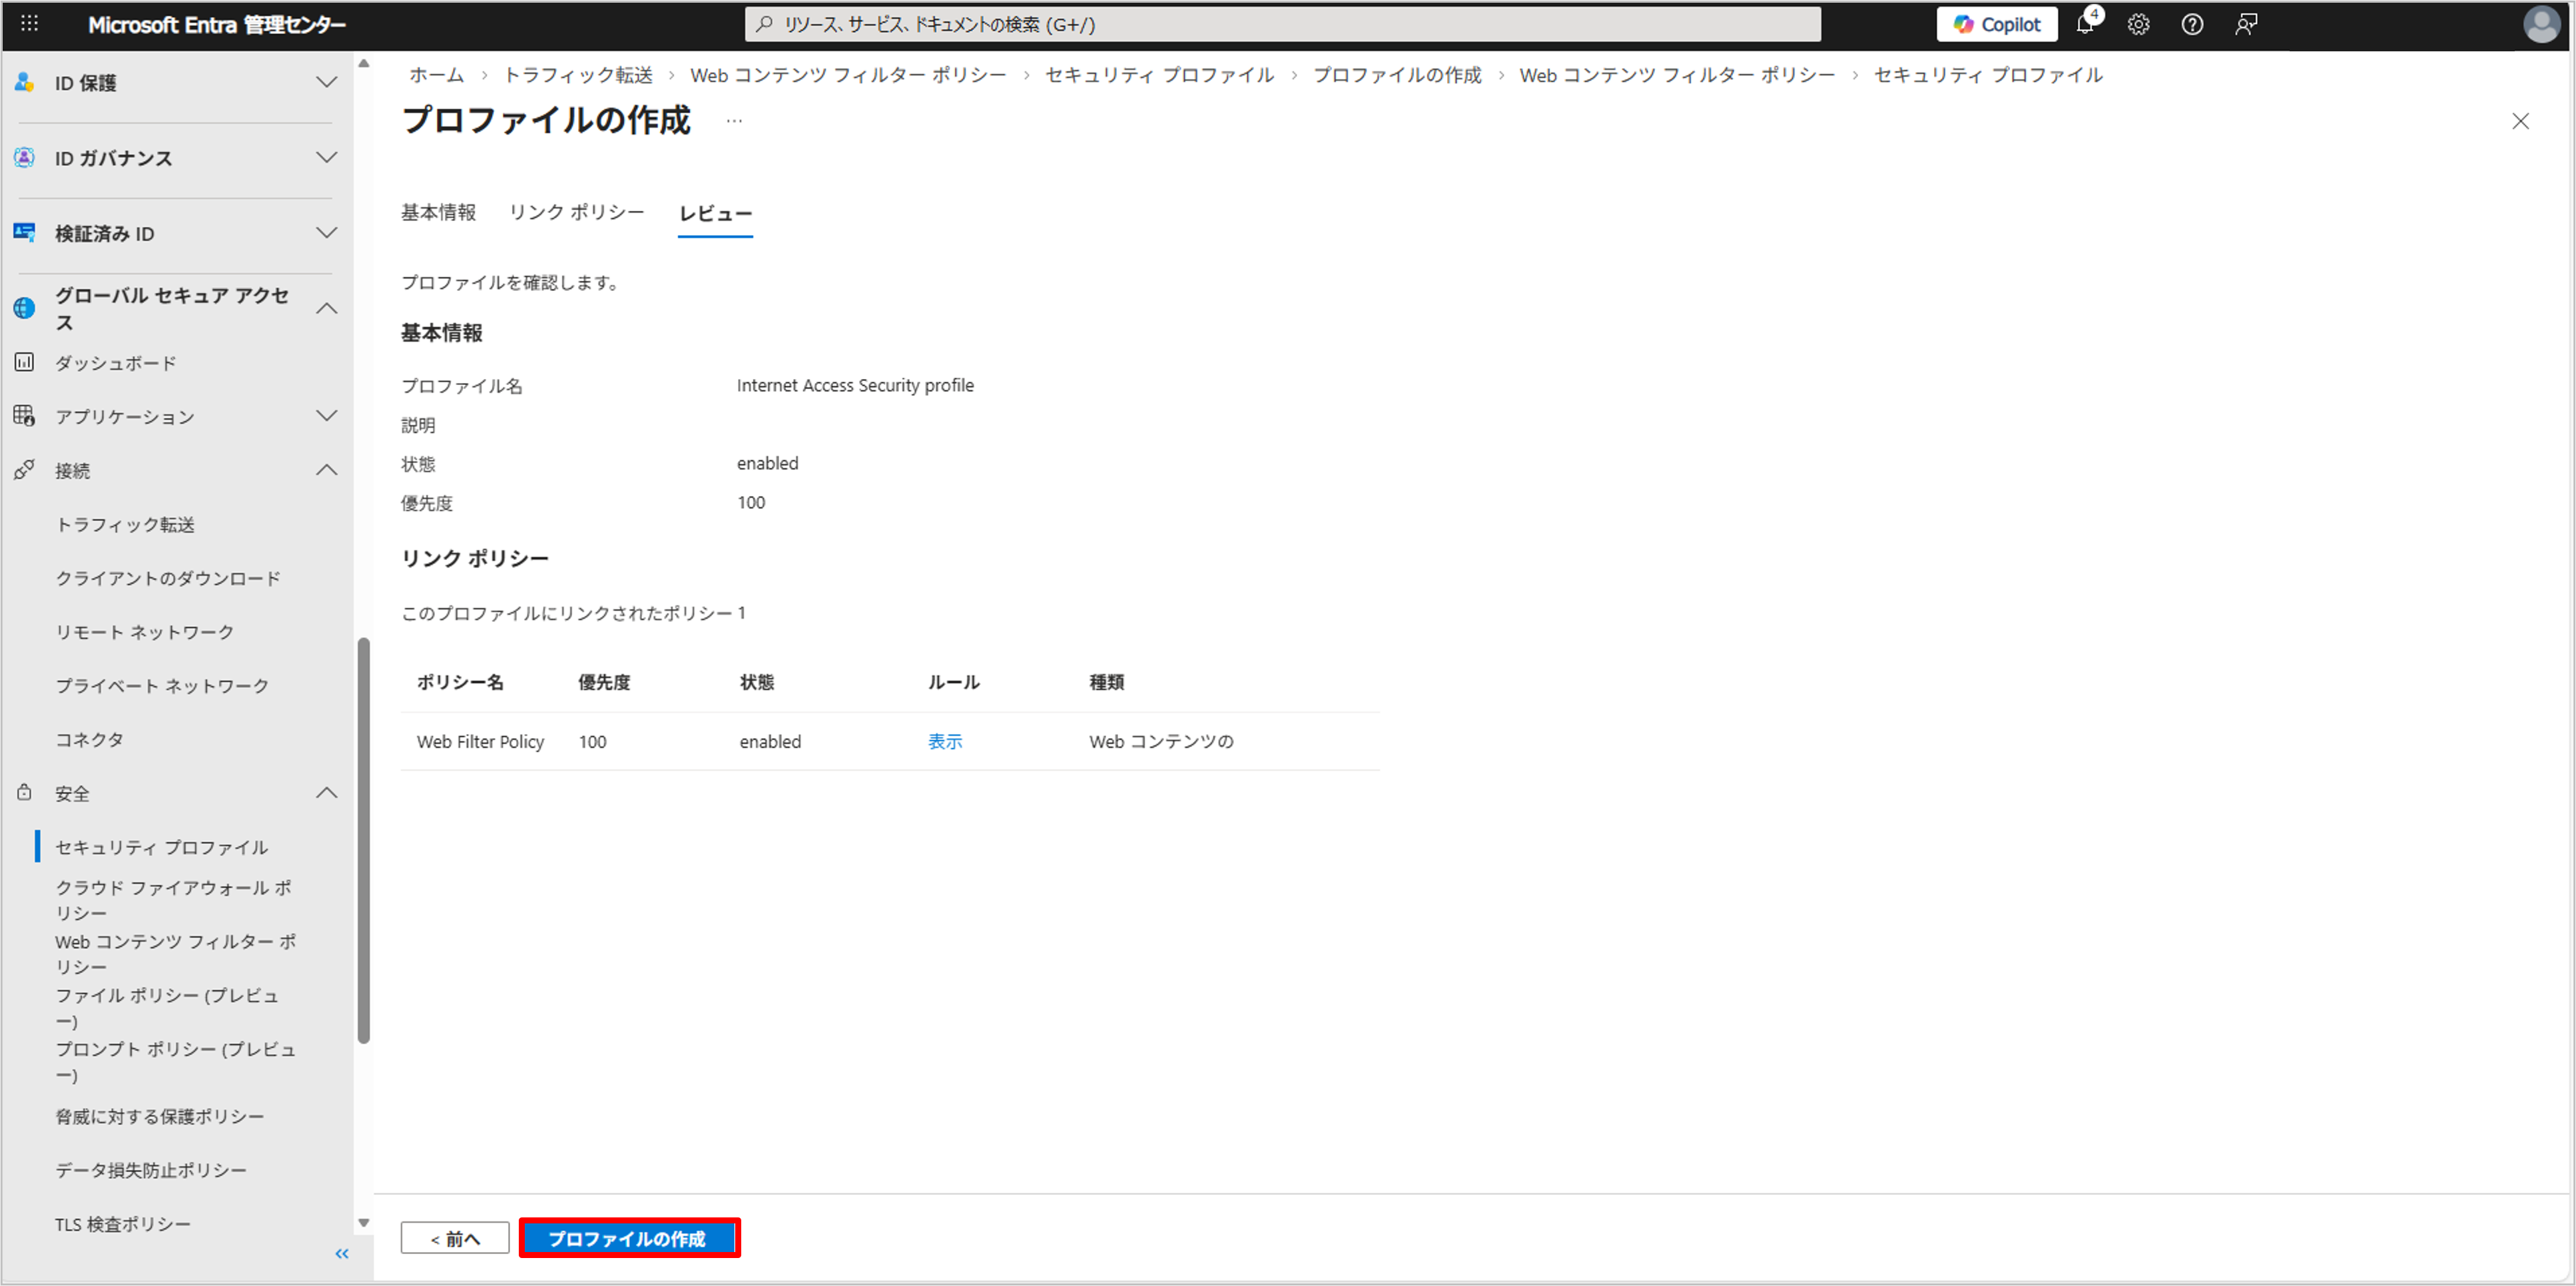
Task: Open the help question mark icon
Action: (x=2192, y=24)
